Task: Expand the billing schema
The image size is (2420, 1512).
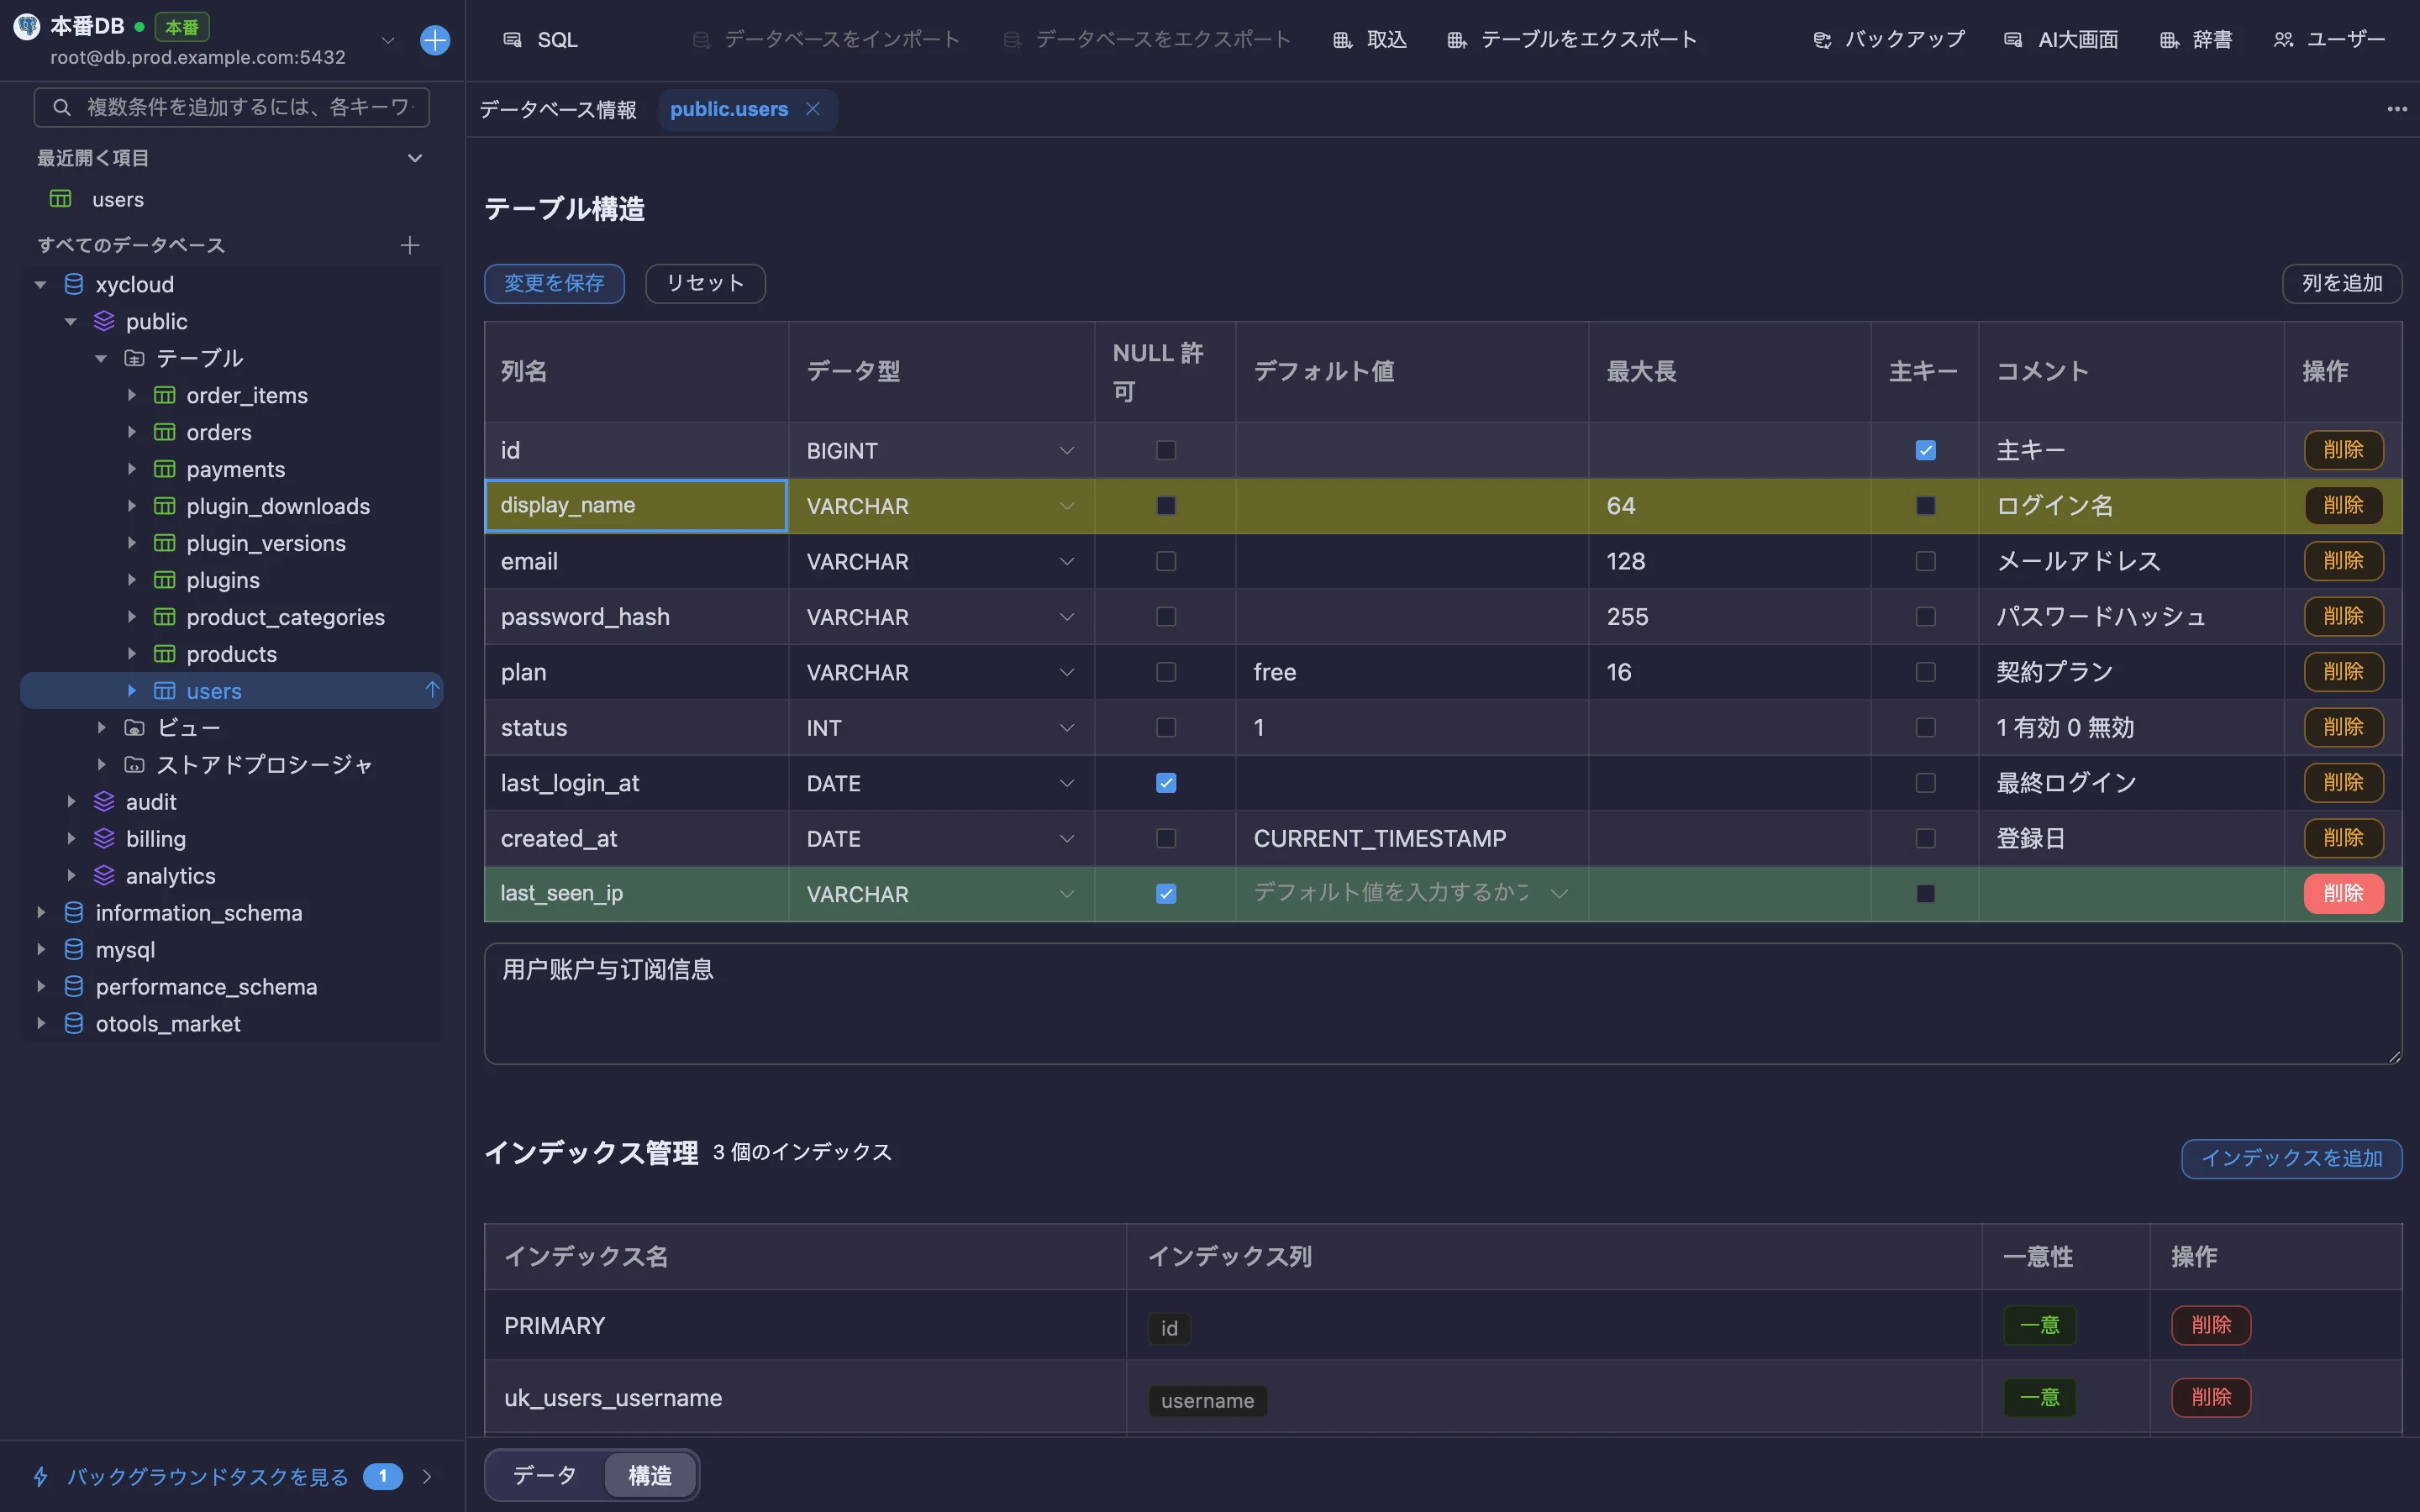Action: coord(71,838)
